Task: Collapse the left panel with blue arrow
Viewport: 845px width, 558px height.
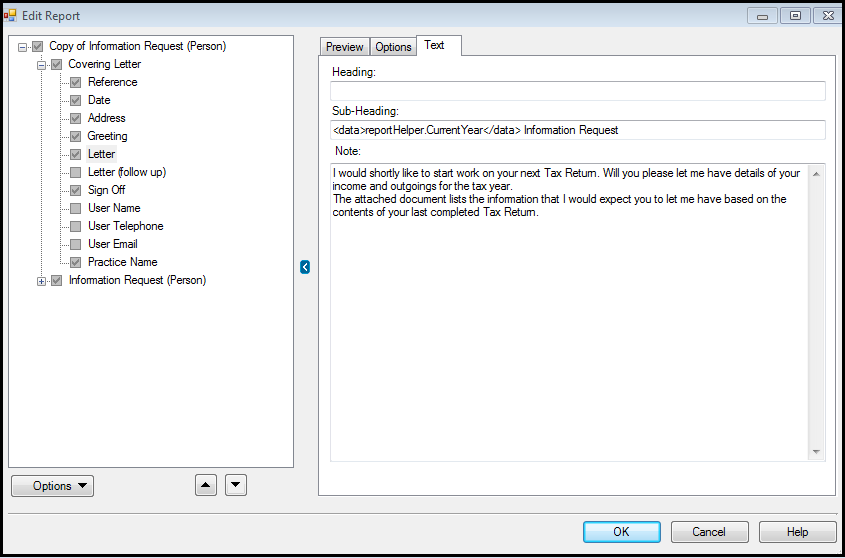Action: pos(305,266)
